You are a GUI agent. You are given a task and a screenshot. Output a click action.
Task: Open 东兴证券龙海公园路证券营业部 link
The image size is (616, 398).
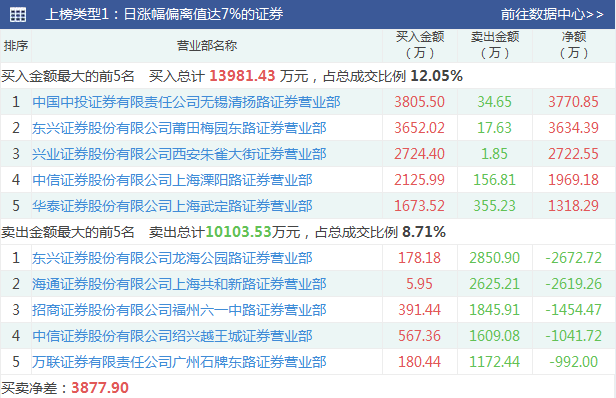(x=172, y=258)
